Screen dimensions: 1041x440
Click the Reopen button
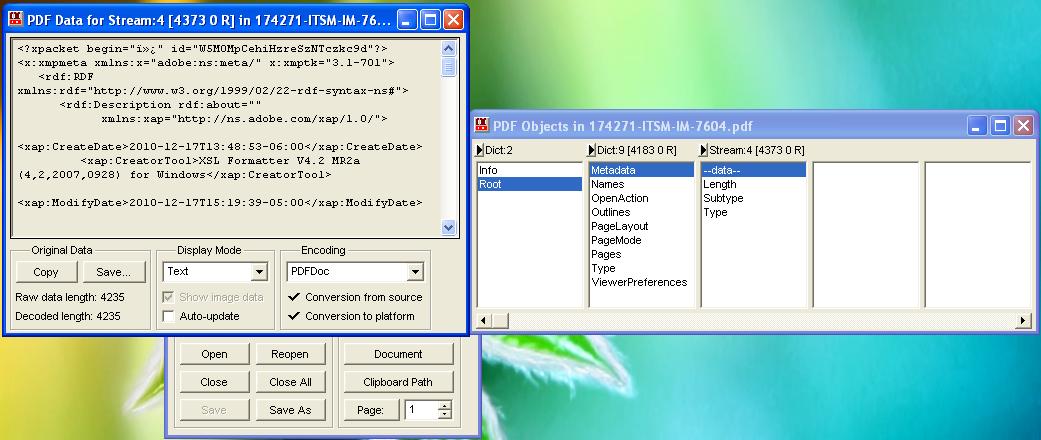coord(289,354)
